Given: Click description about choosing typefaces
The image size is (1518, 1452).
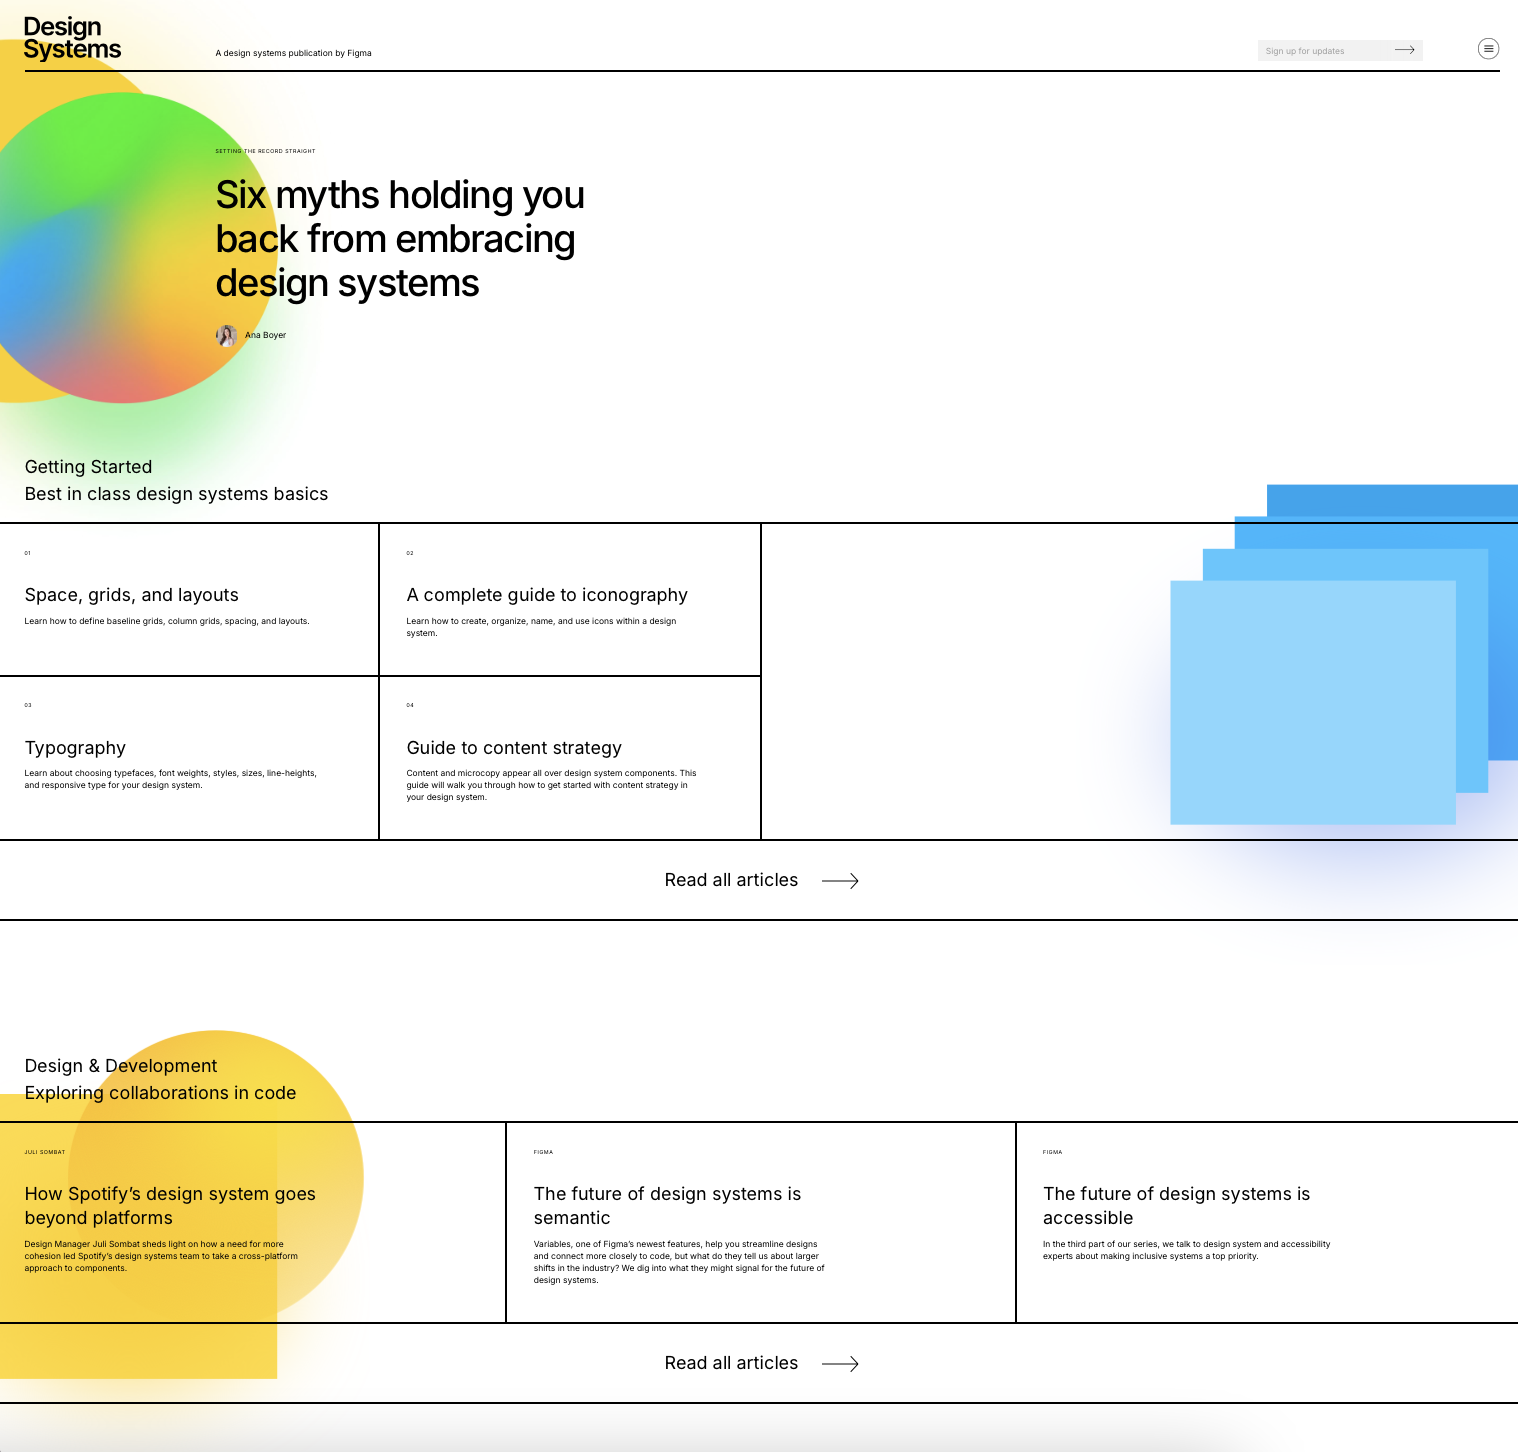Looking at the screenshot, I should (171, 779).
